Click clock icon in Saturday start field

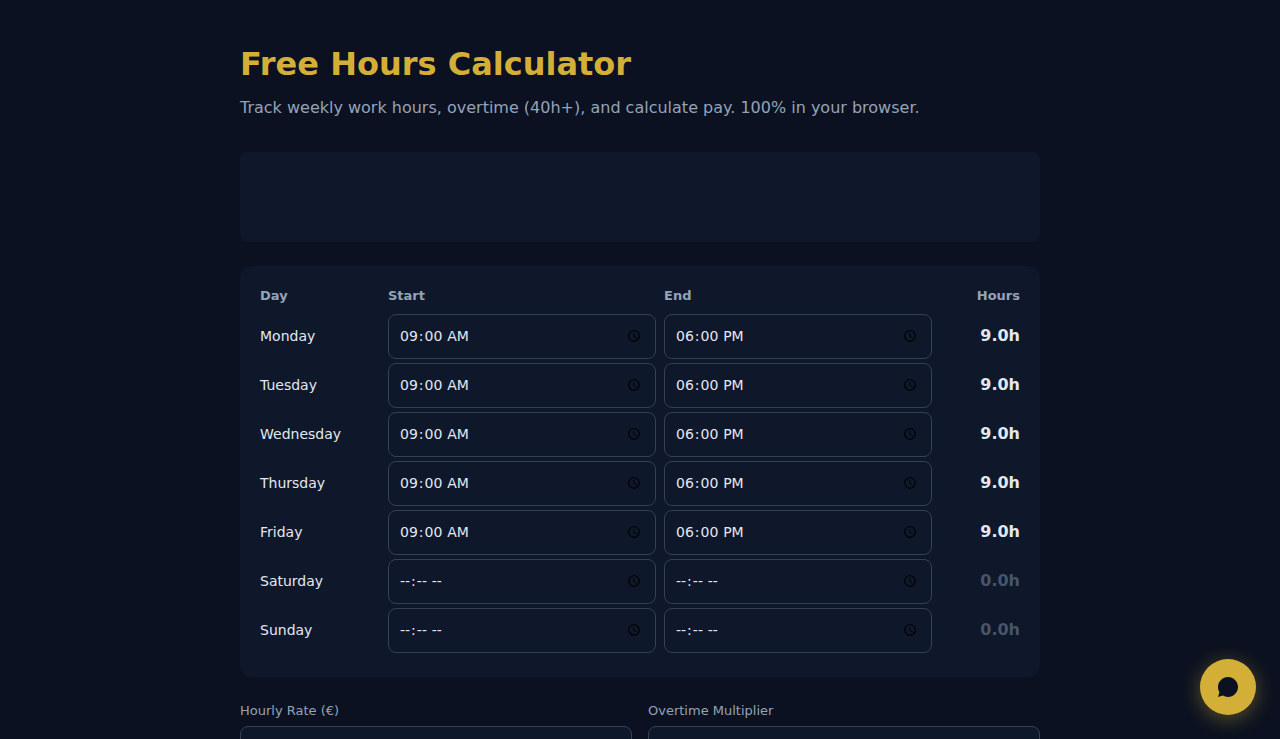coord(634,581)
